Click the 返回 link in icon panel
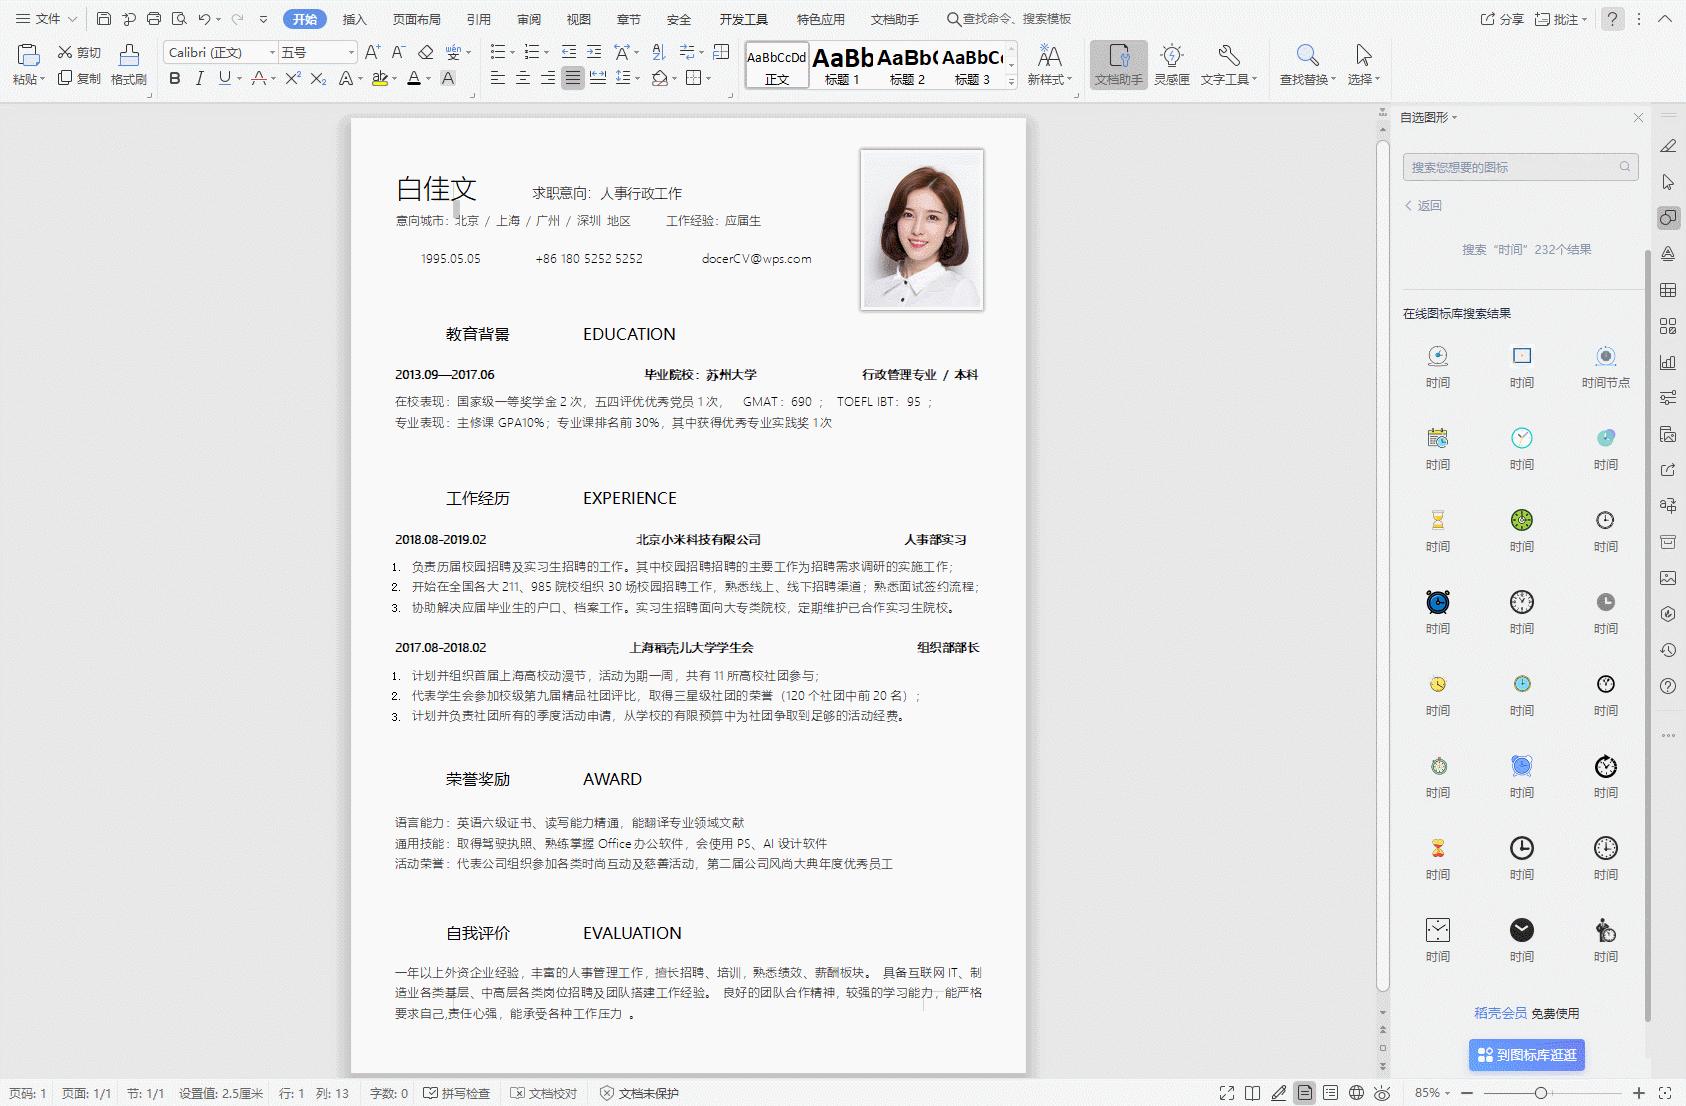Viewport: 1686px width, 1106px height. pyautogui.click(x=1424, y=206)
